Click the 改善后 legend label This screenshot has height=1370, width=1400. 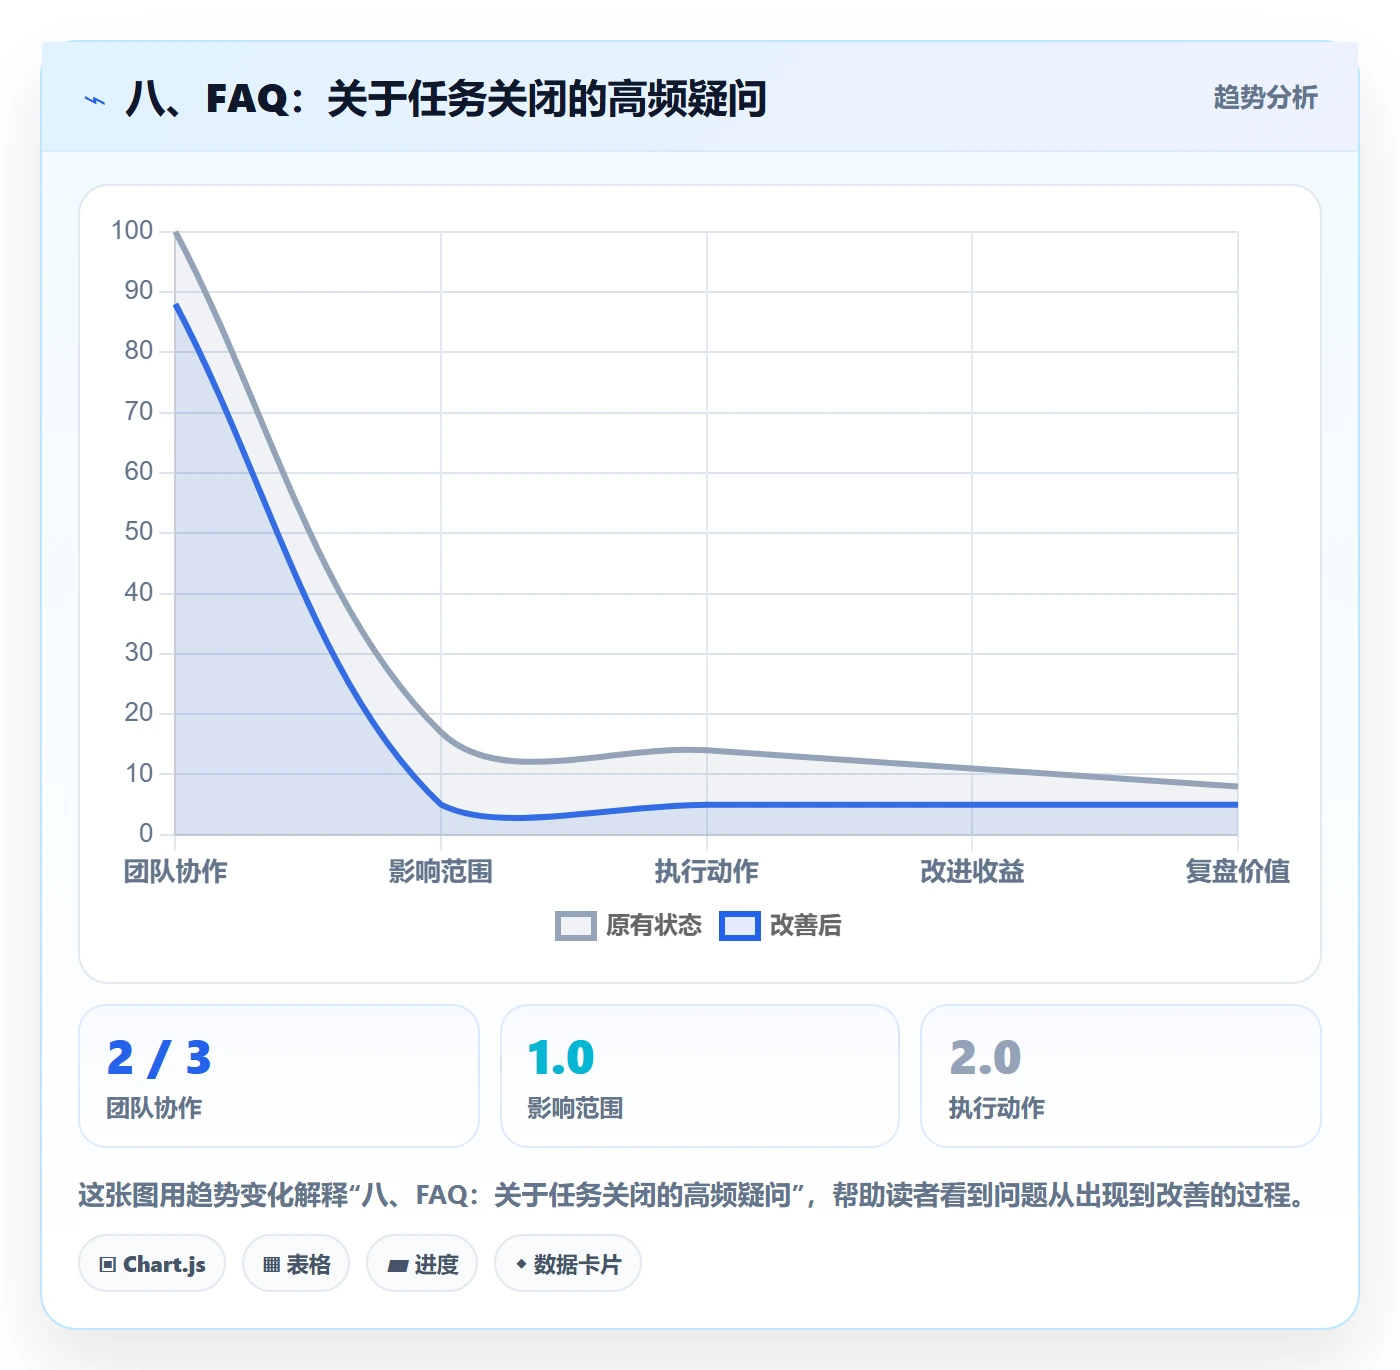[x=805, y=926]
